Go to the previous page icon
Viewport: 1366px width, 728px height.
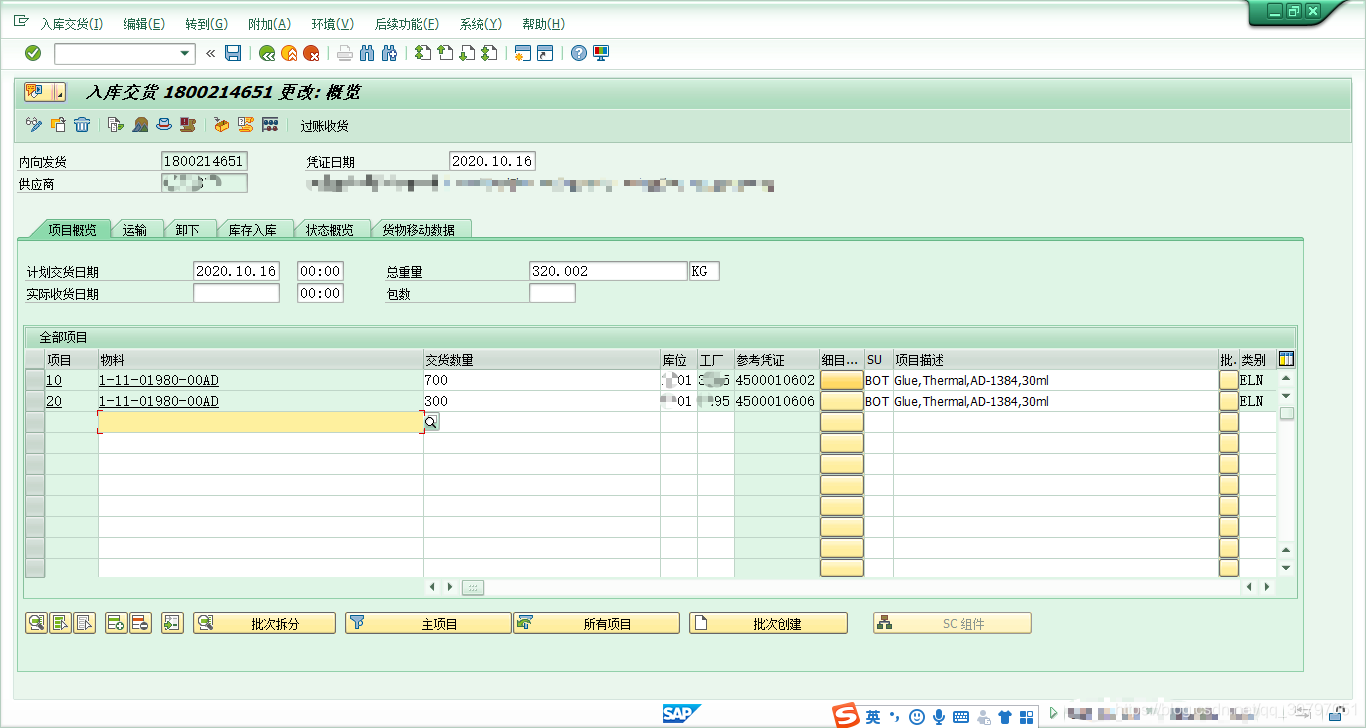point(445,53)
